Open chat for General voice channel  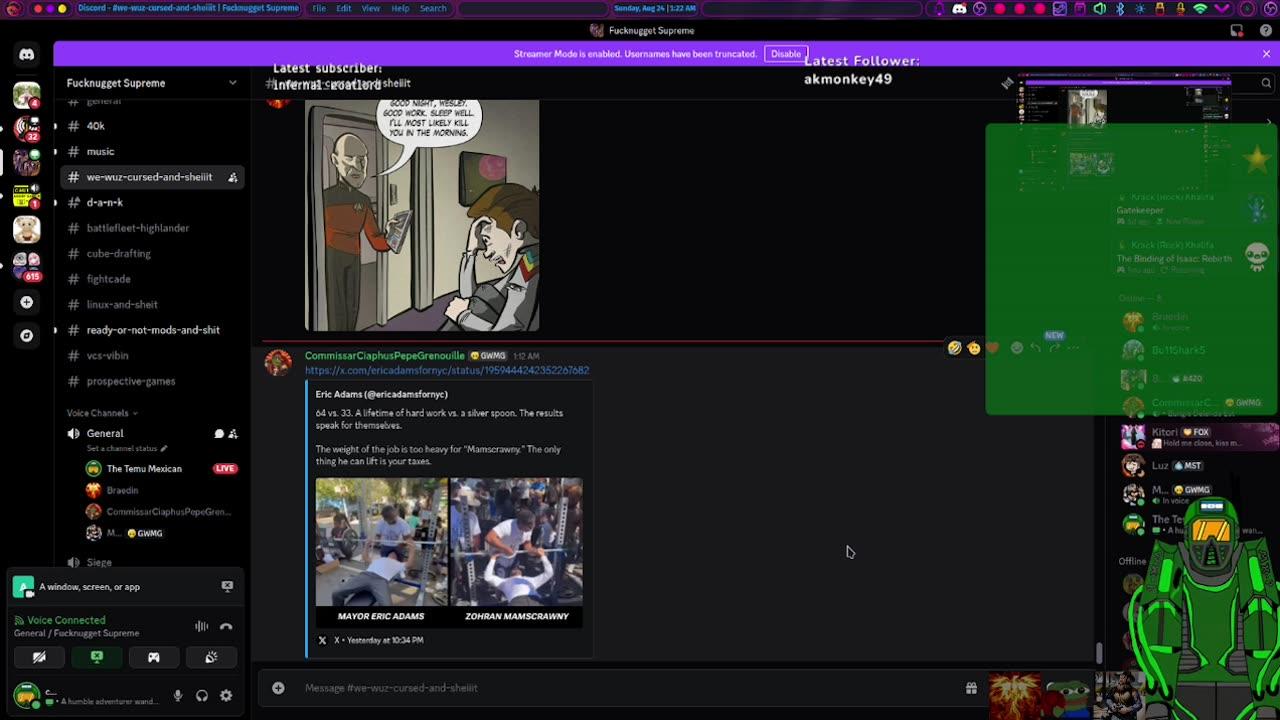tap(218, 434)
